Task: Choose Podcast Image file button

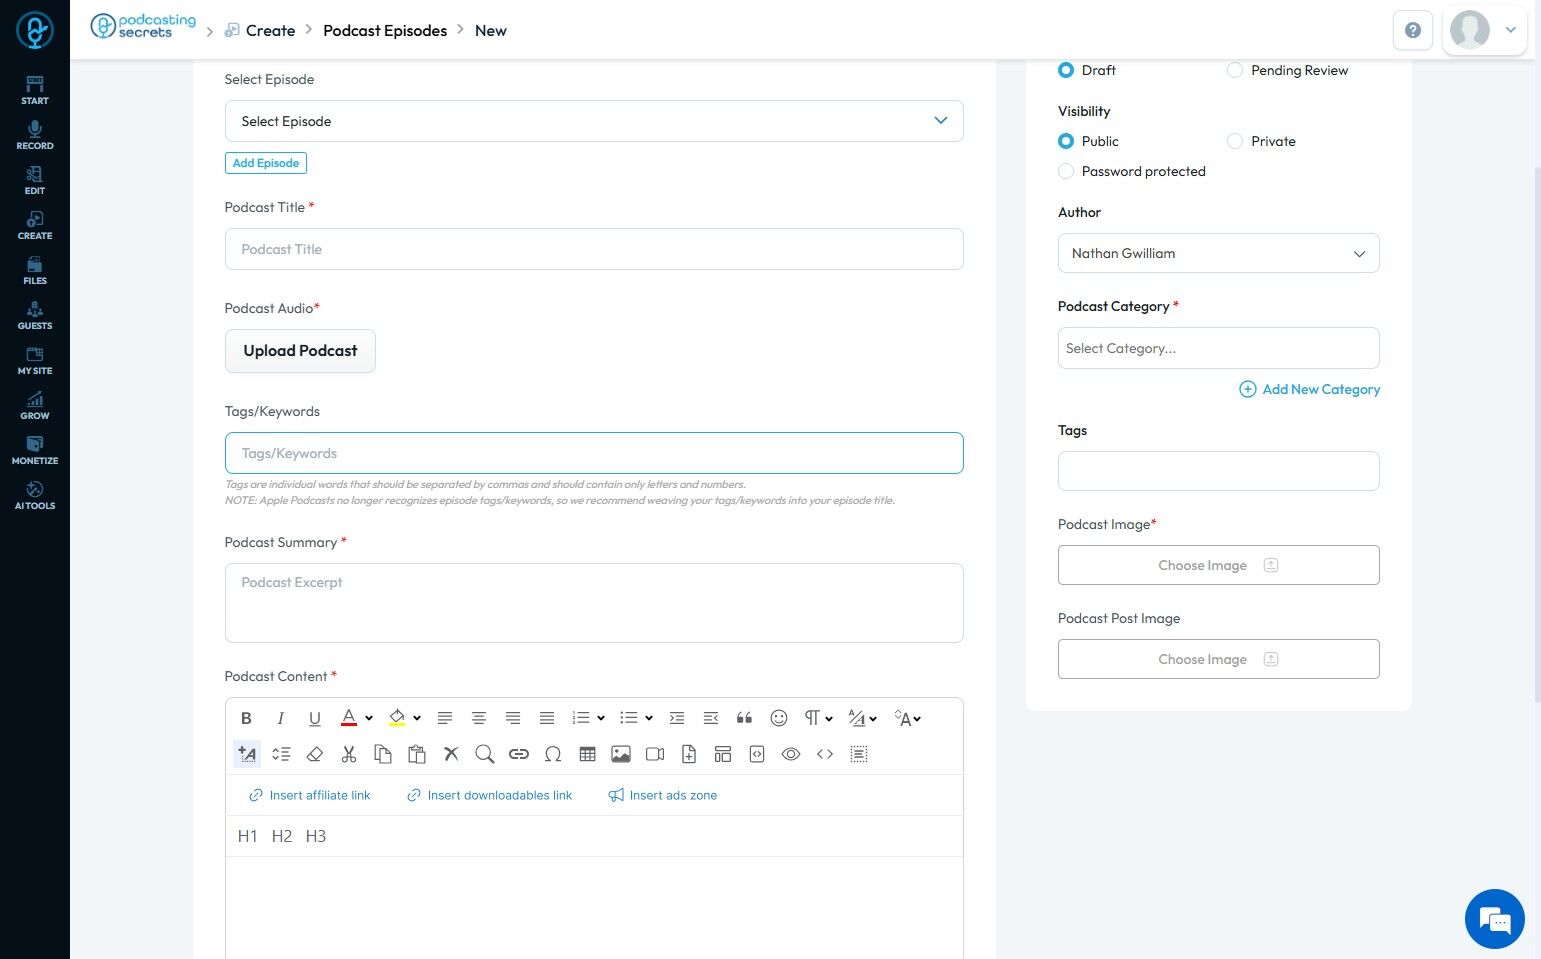Action: 1218,565
